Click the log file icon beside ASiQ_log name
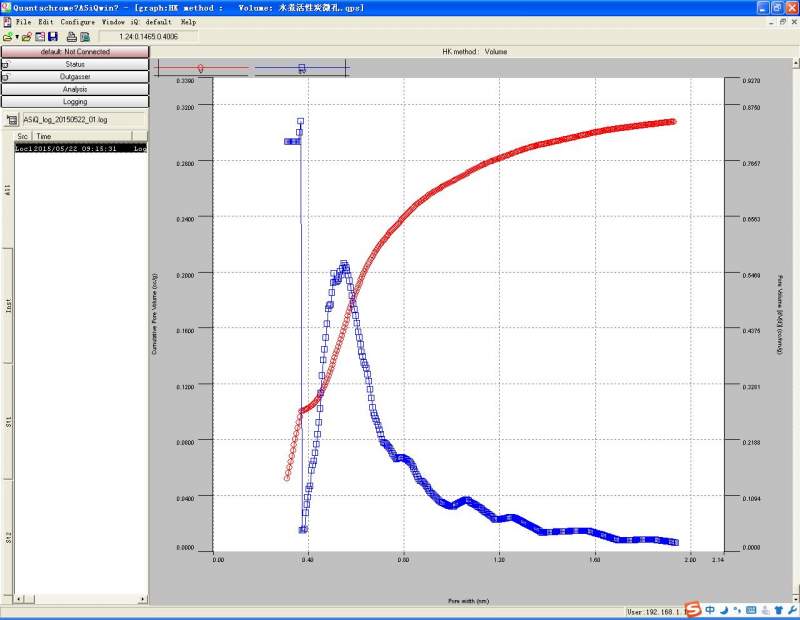Image resolution: width=800 pixels, height=620 pixels. point(12,120)
